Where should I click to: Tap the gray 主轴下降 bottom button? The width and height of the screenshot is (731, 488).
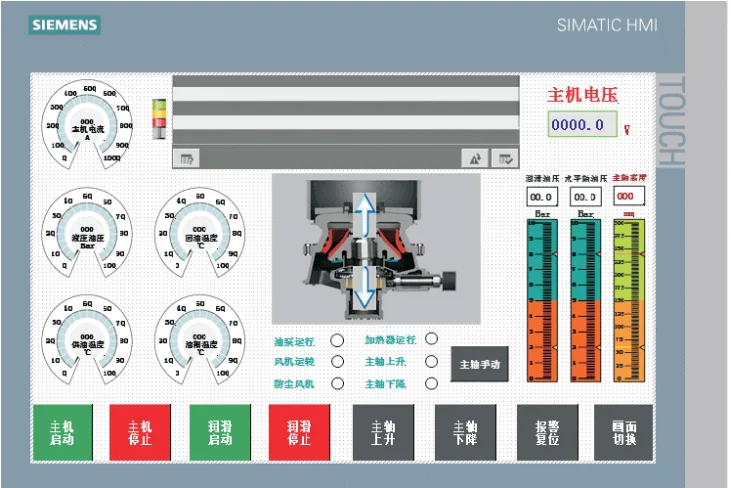[x=465, y=433]
